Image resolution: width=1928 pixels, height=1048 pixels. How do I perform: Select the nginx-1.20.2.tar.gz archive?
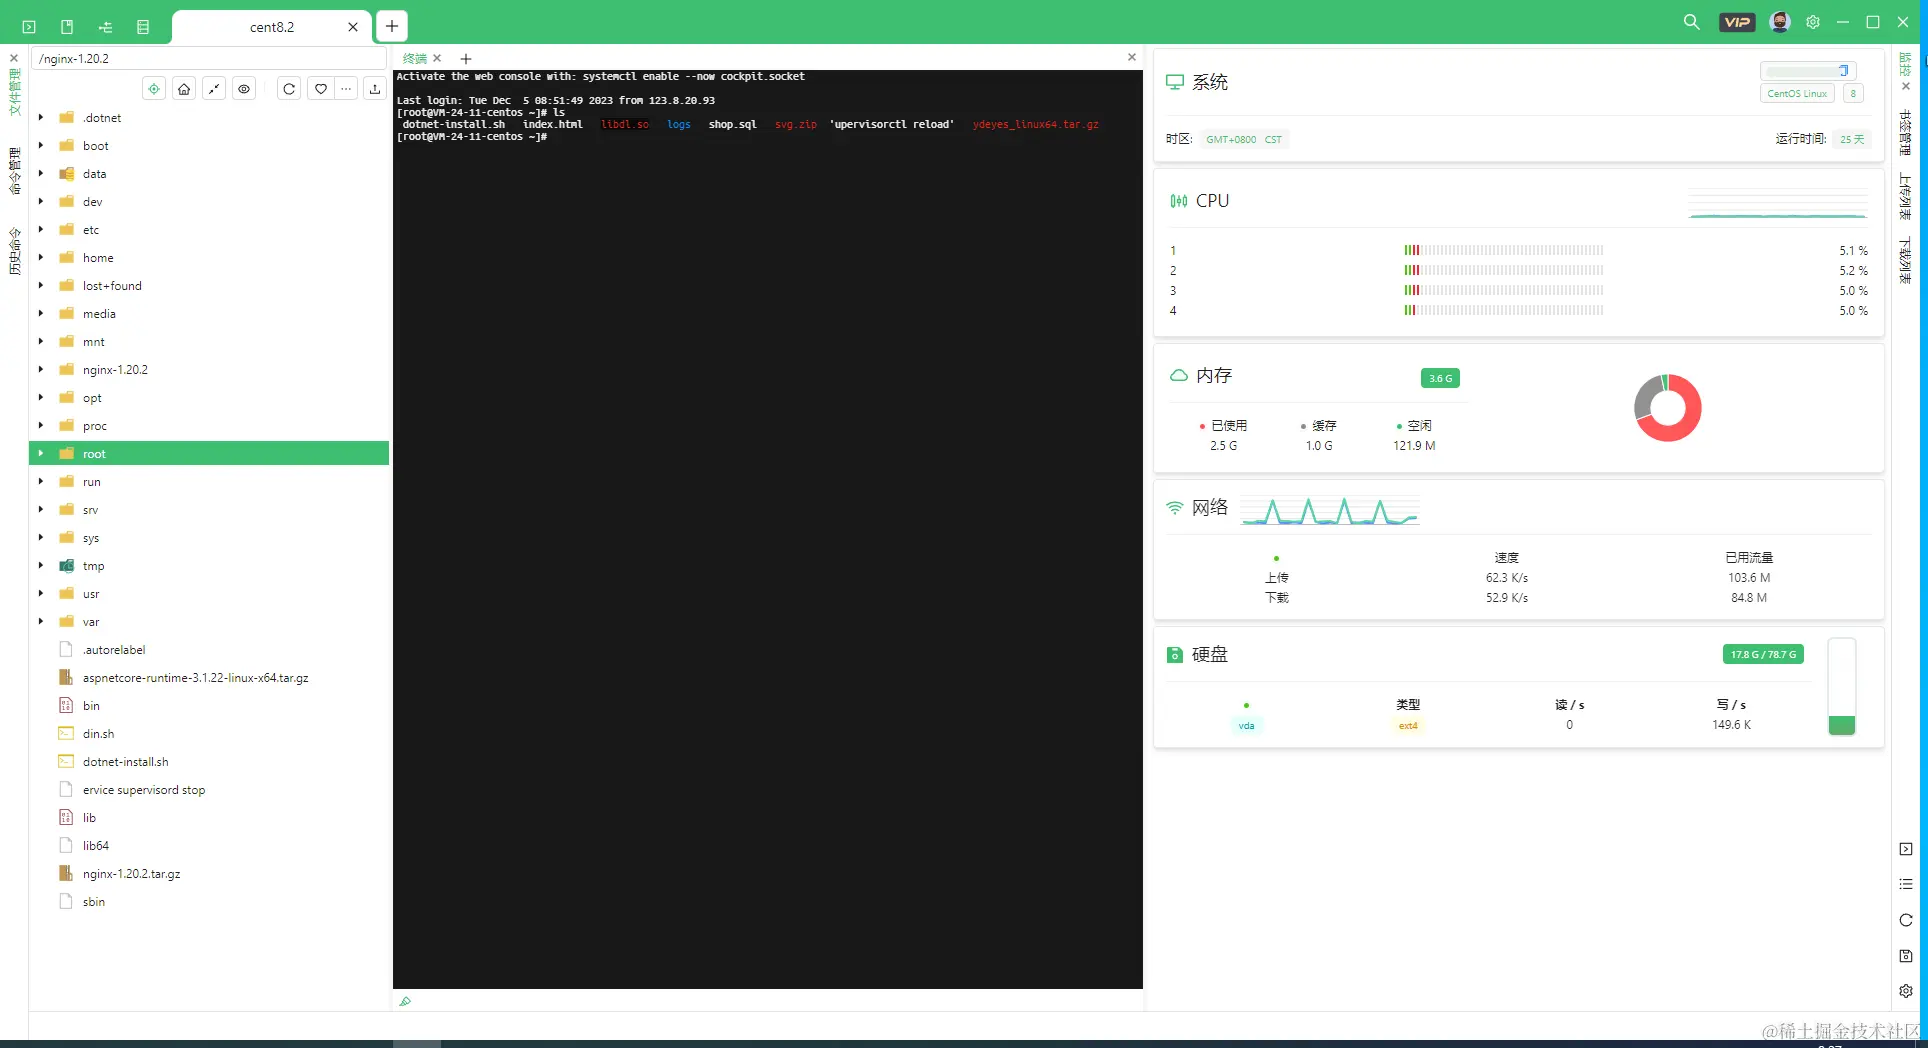[209, 873]
